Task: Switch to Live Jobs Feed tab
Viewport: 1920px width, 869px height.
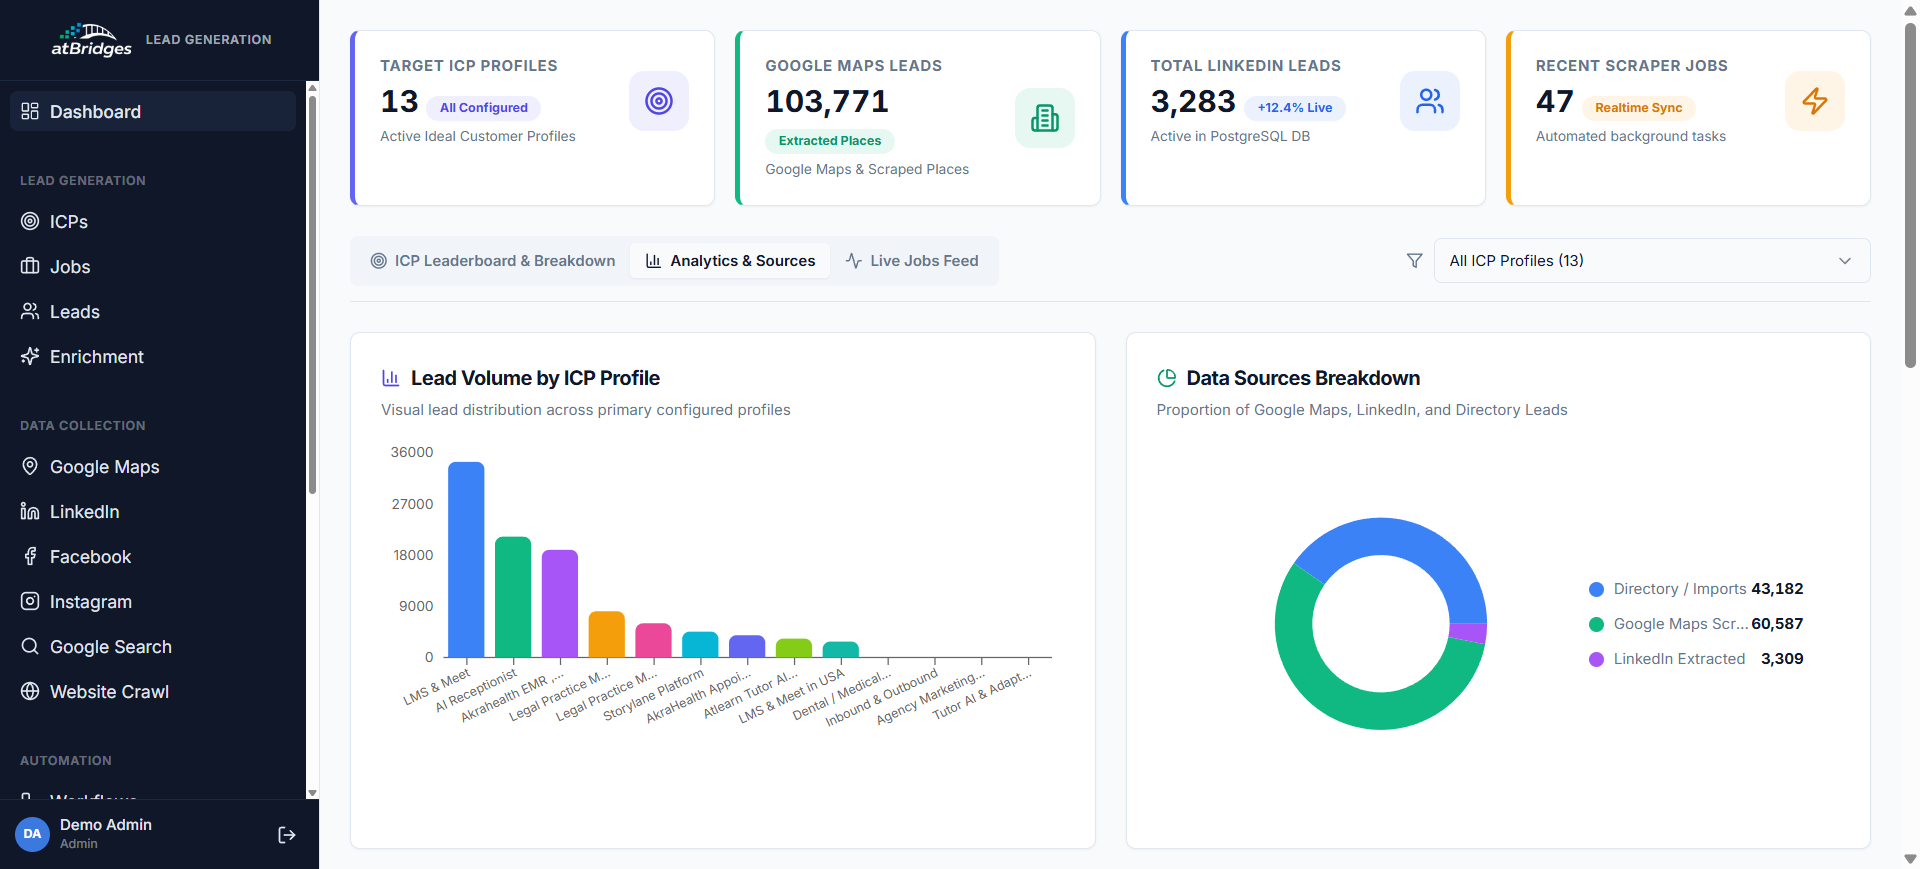Action: [x=912, y=261]
